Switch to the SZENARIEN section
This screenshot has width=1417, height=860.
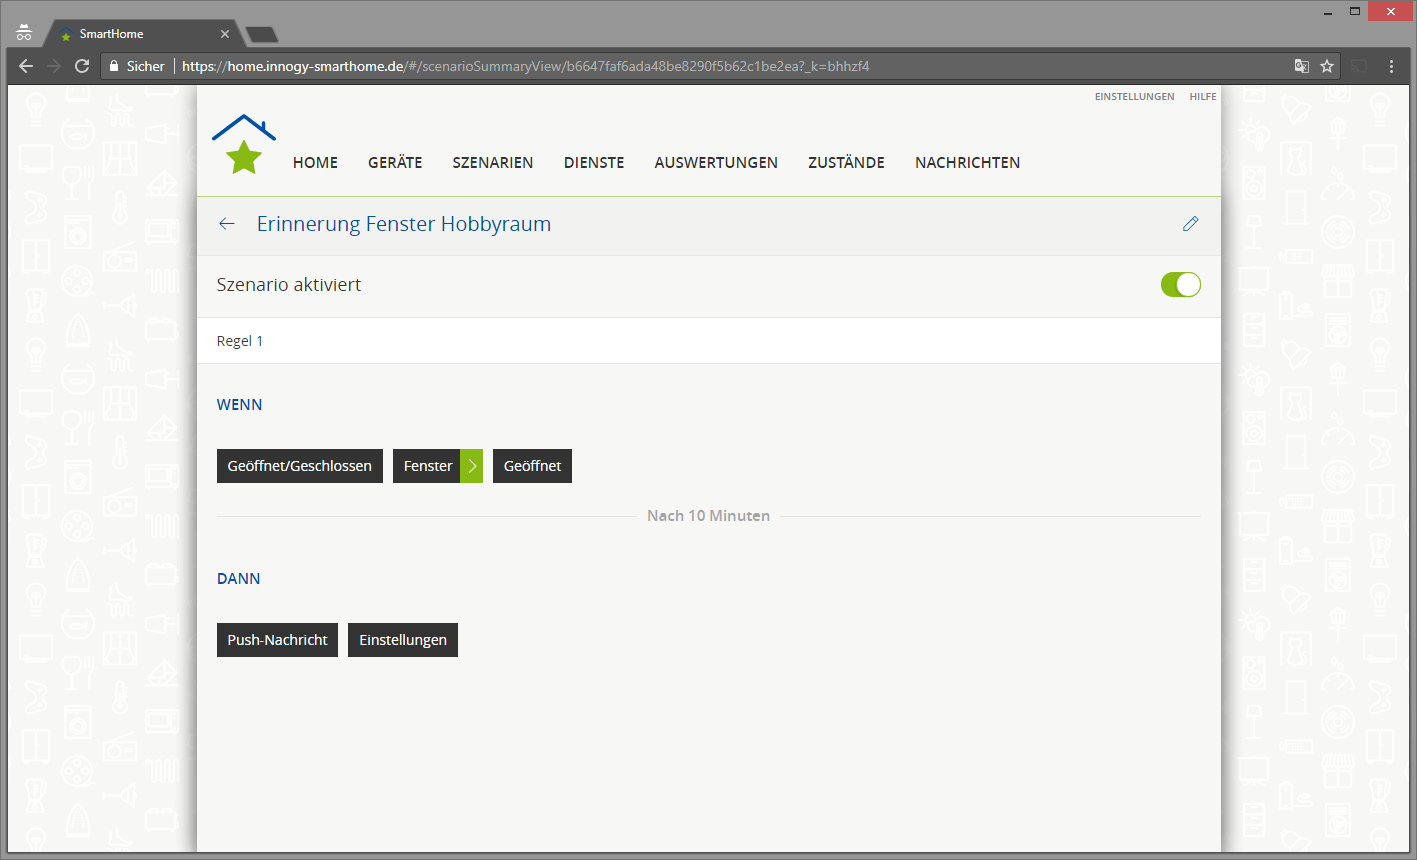[x=492, y=163]
